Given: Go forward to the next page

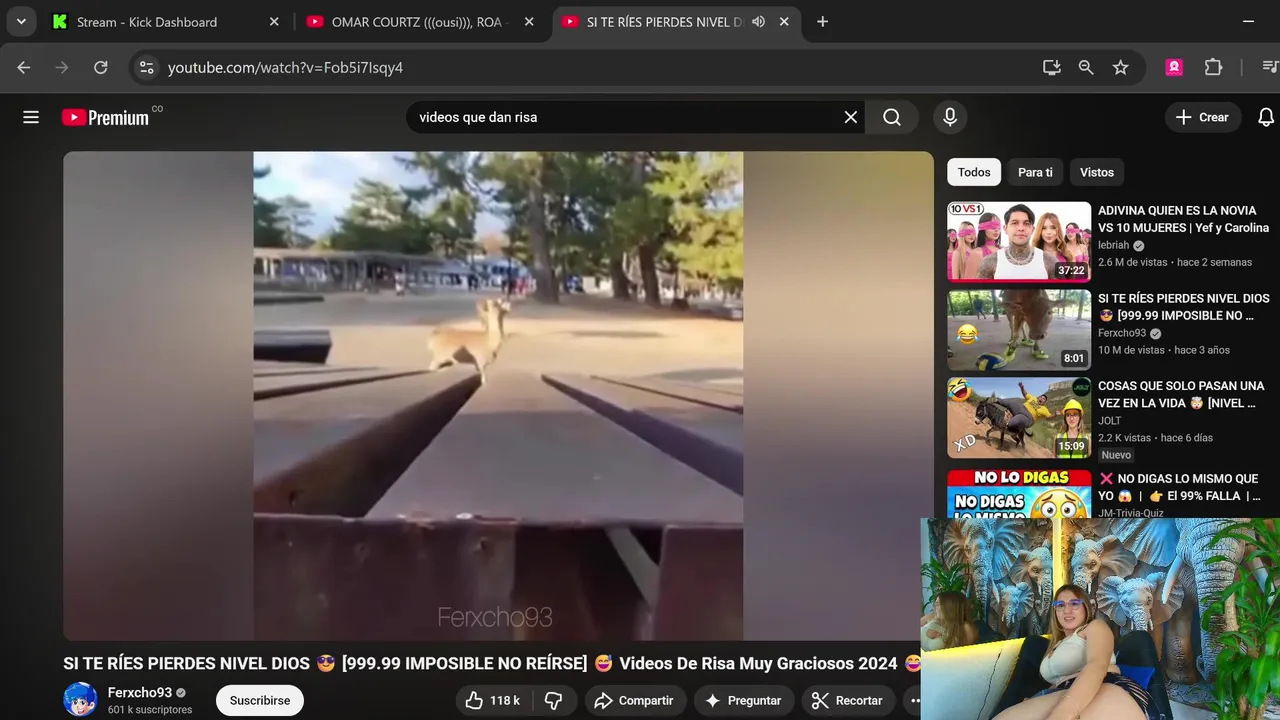Looking at the screenshot, I should coord(62,67).
